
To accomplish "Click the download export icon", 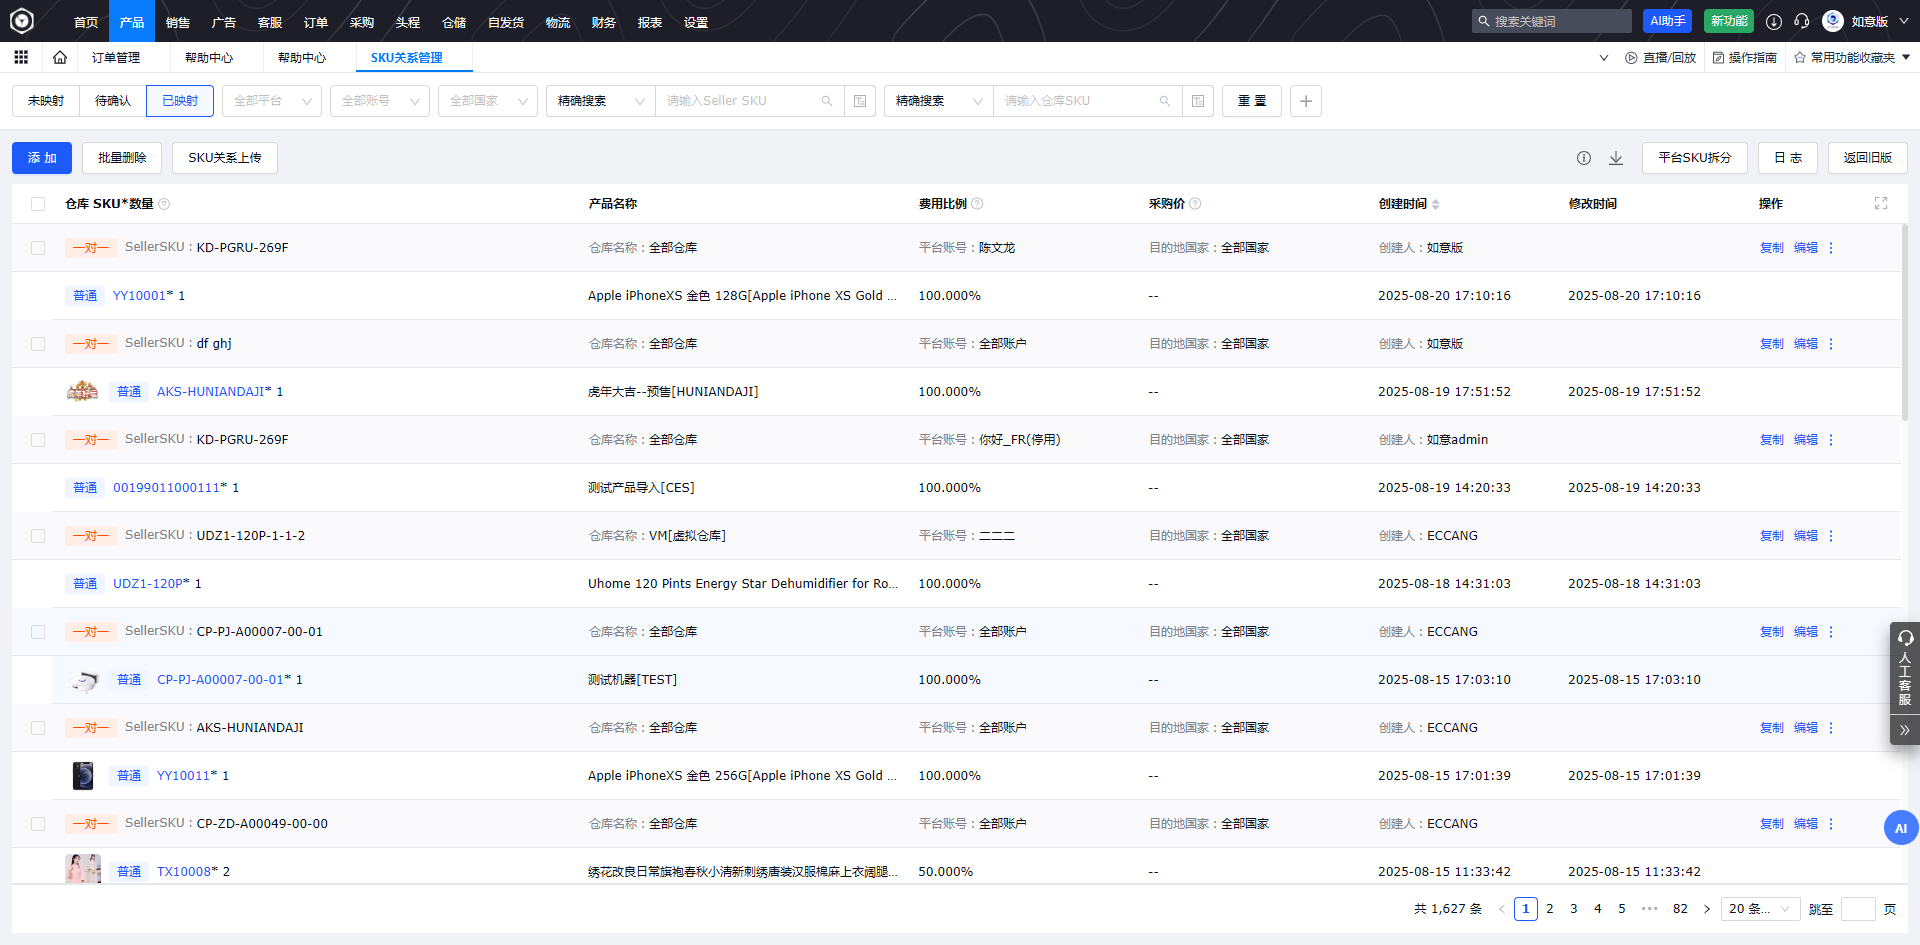I will (1616, 158).
